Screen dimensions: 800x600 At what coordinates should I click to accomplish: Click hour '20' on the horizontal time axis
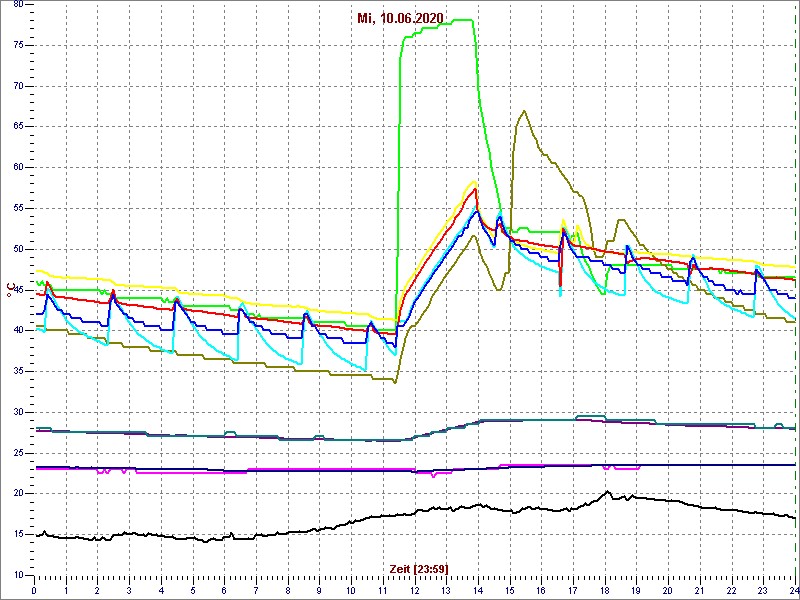[x=668, y=591]
